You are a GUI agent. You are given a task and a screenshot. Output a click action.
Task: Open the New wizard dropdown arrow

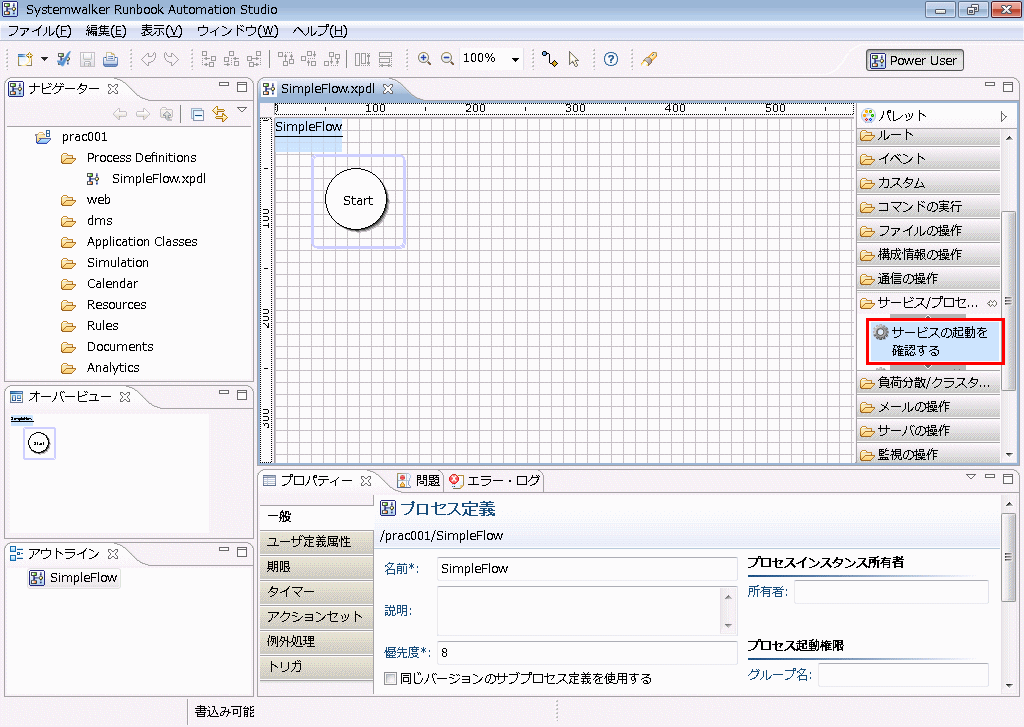[44, 59]
